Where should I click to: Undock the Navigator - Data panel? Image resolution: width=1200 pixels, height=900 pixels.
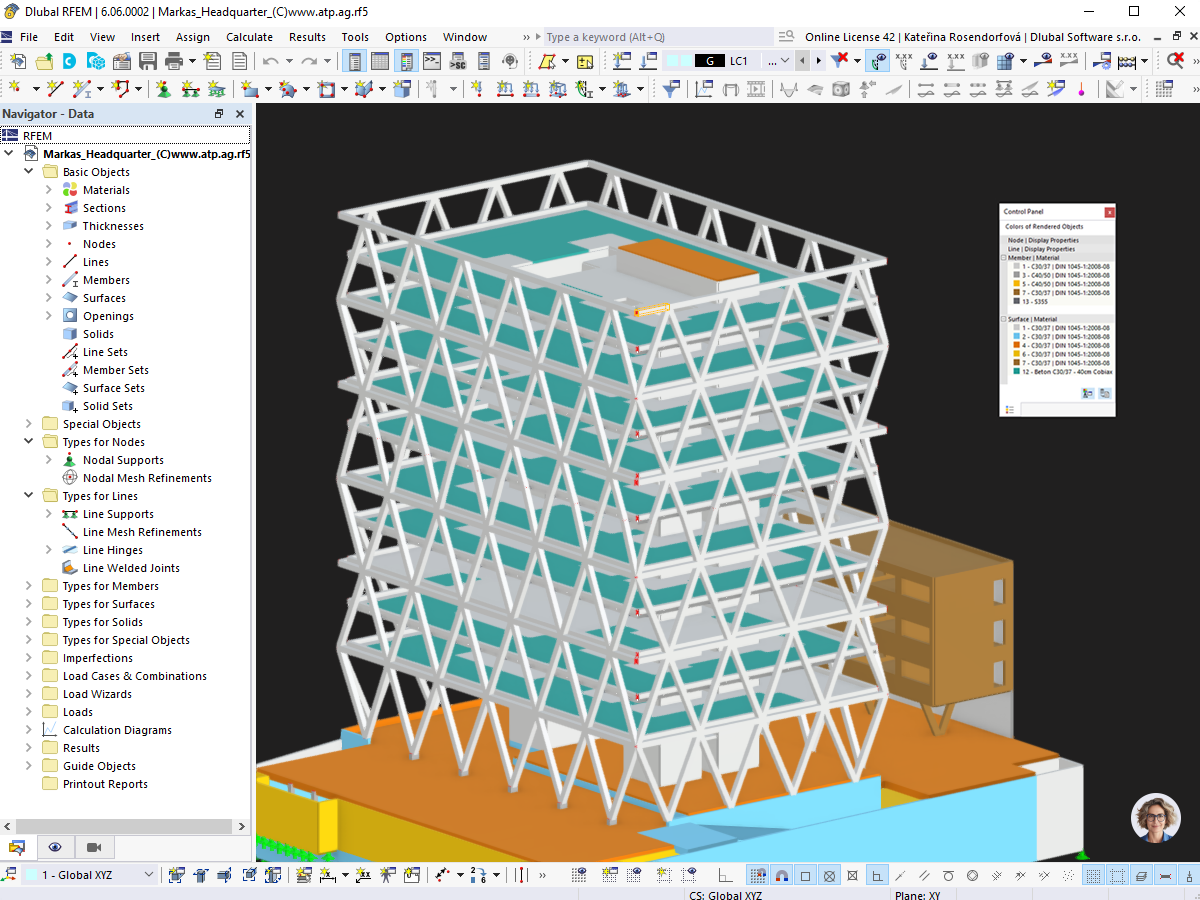pos(219,114)
